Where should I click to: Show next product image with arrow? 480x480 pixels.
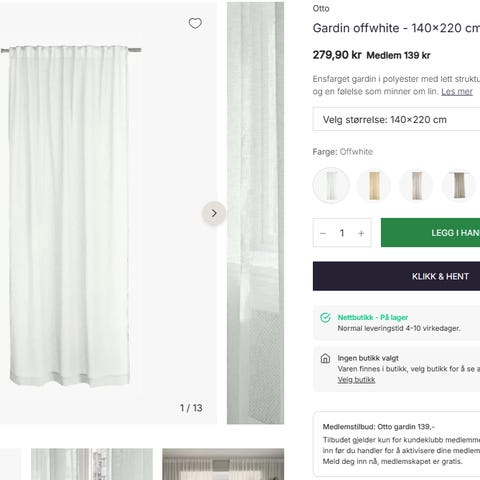pos(214,213)
